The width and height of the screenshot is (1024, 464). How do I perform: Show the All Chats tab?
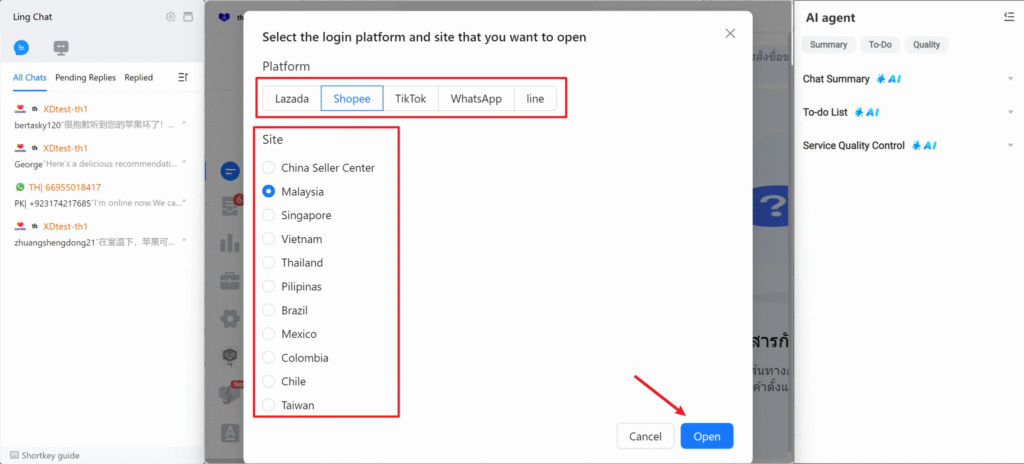pos(30,77)
